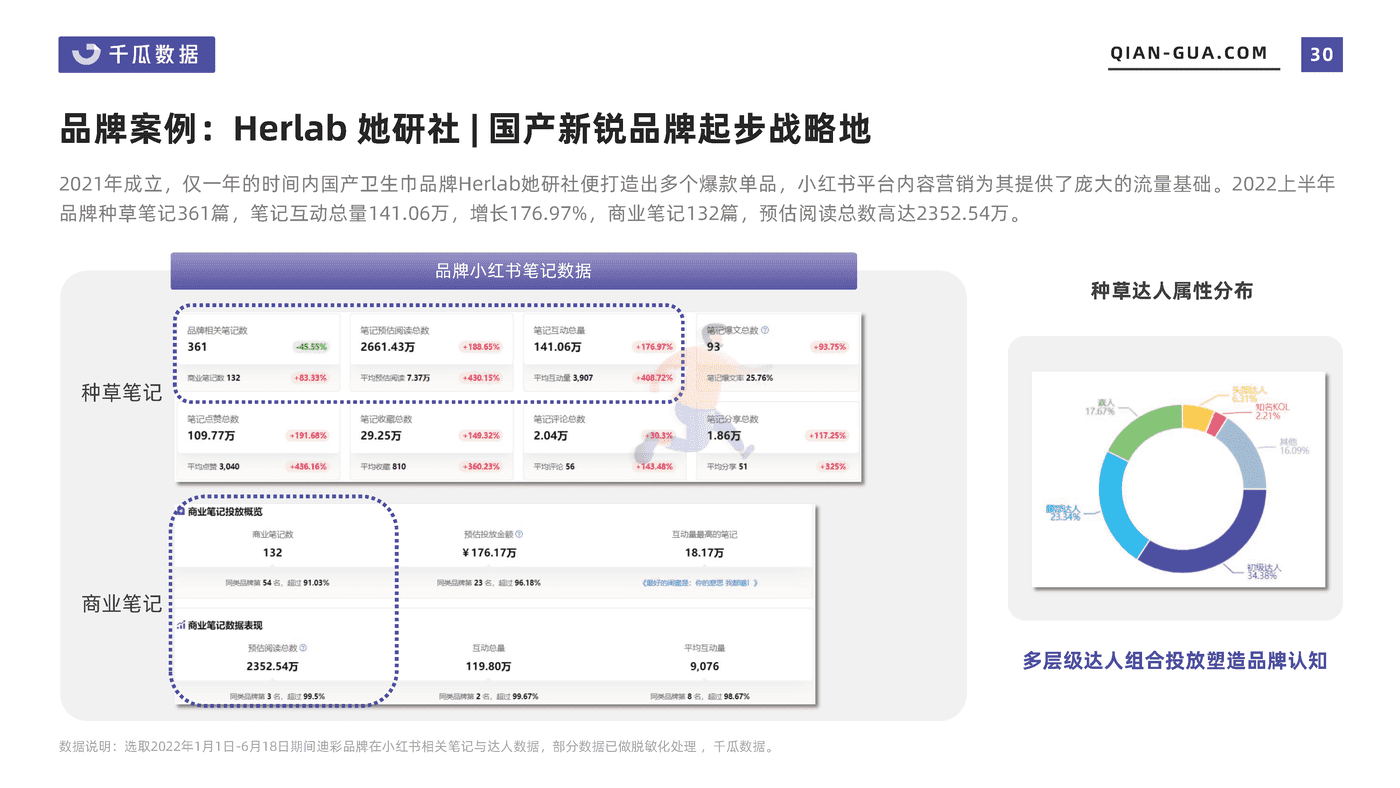Click the 数据说明 footnote text
1400x788 pixels.
coord(417,747)
